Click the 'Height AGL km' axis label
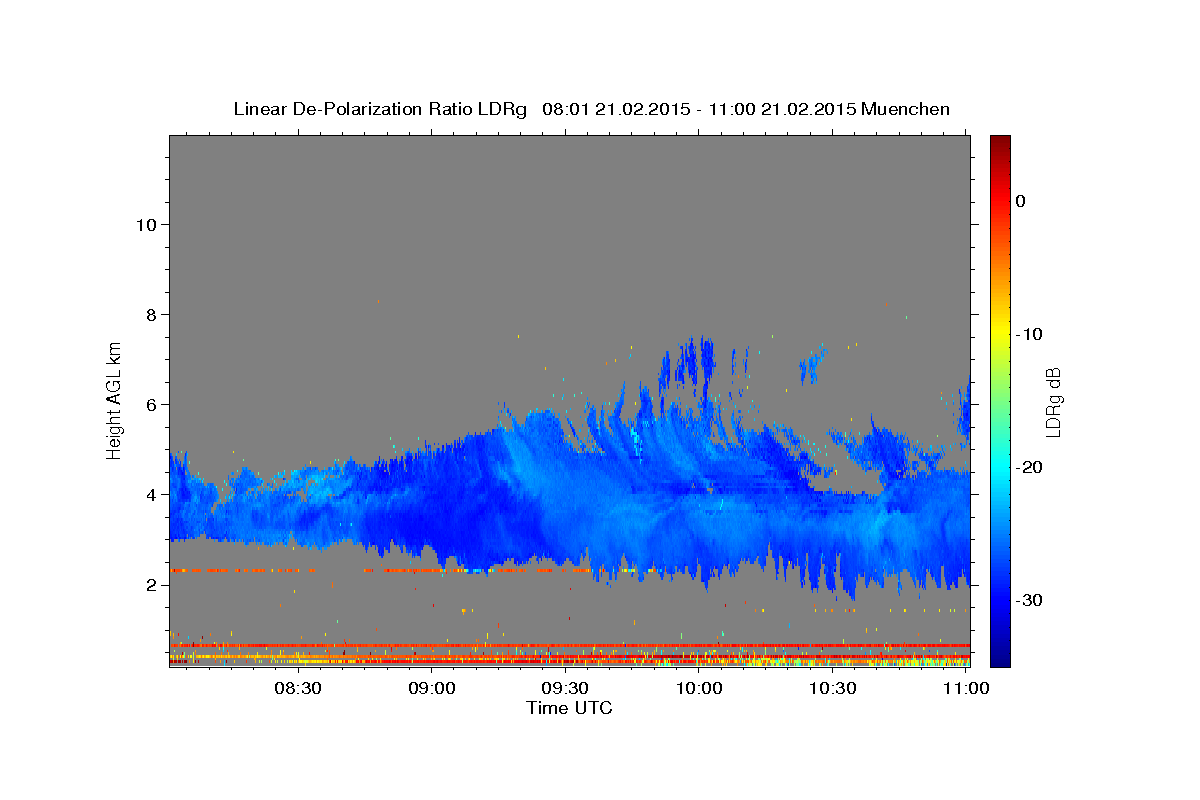Image resolution: width=1200 pixels, height=800 pixels. 115,399
